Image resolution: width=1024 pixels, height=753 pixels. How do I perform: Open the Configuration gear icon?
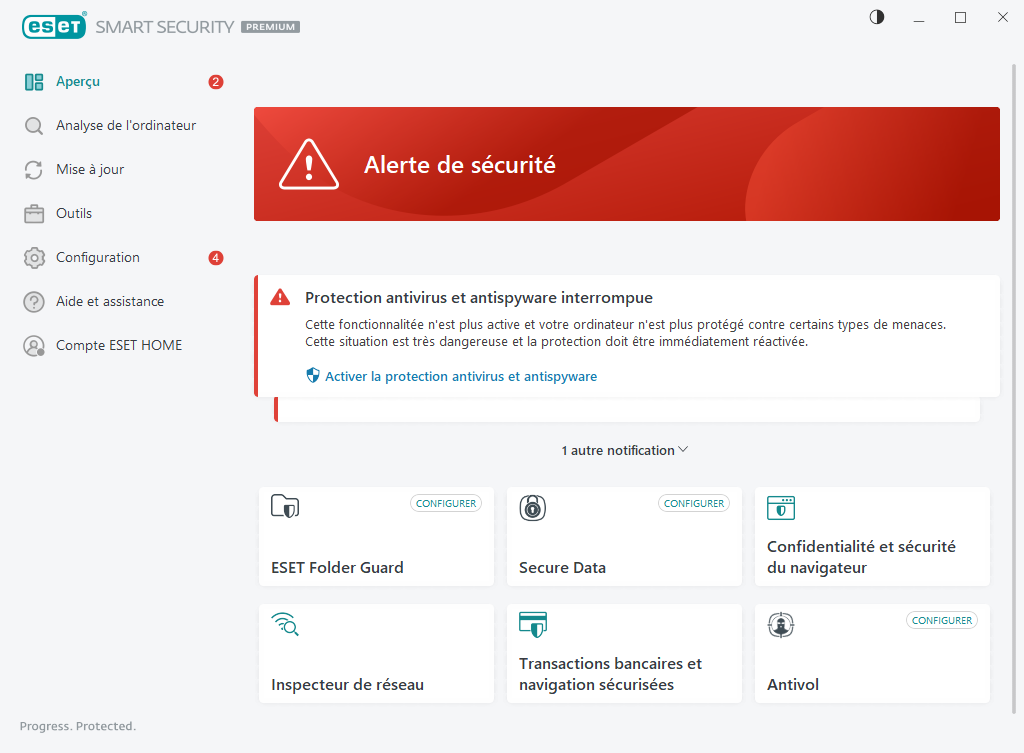click(x=31, y=257)
